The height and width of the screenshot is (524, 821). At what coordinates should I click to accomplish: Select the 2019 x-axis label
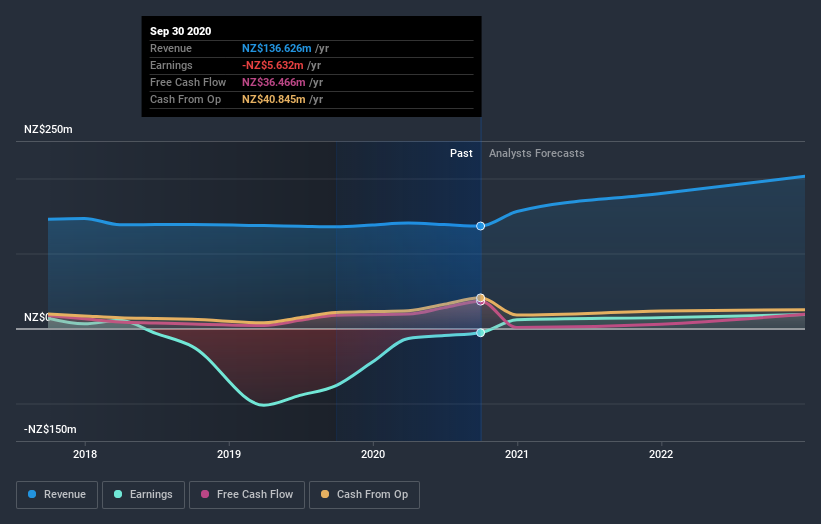(x=229, y=454)
